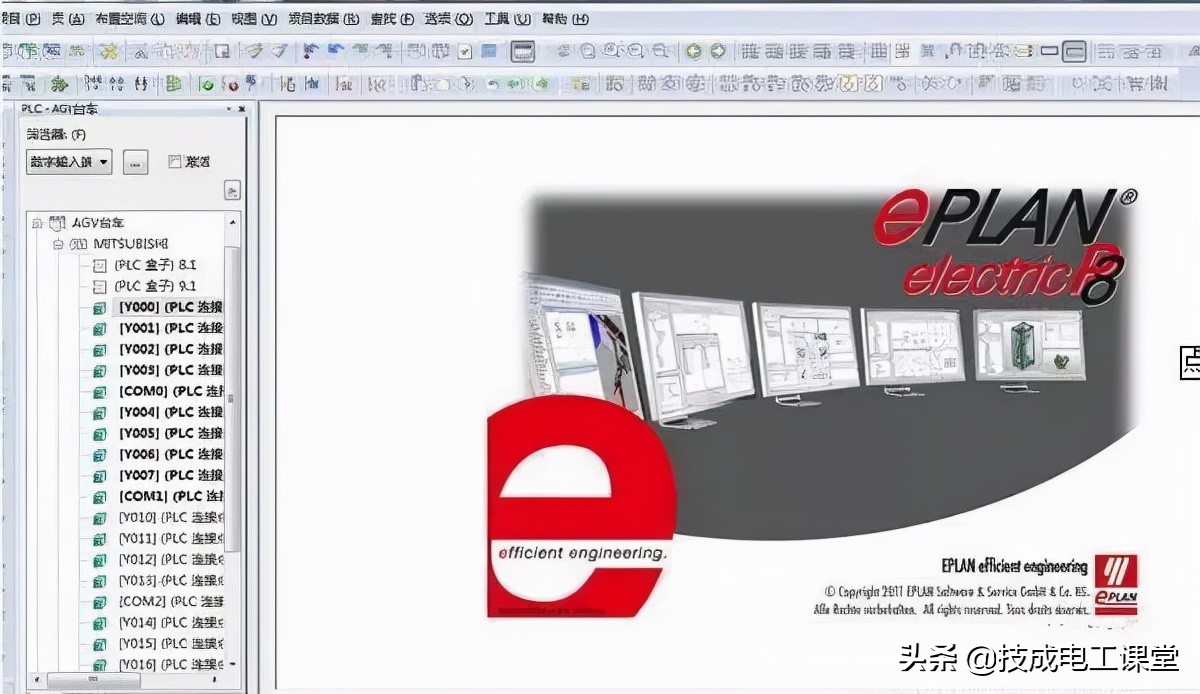Click the window-frame toolbar icon
The height and width of the screenshot is (694, 1200).
coord(523,52)
